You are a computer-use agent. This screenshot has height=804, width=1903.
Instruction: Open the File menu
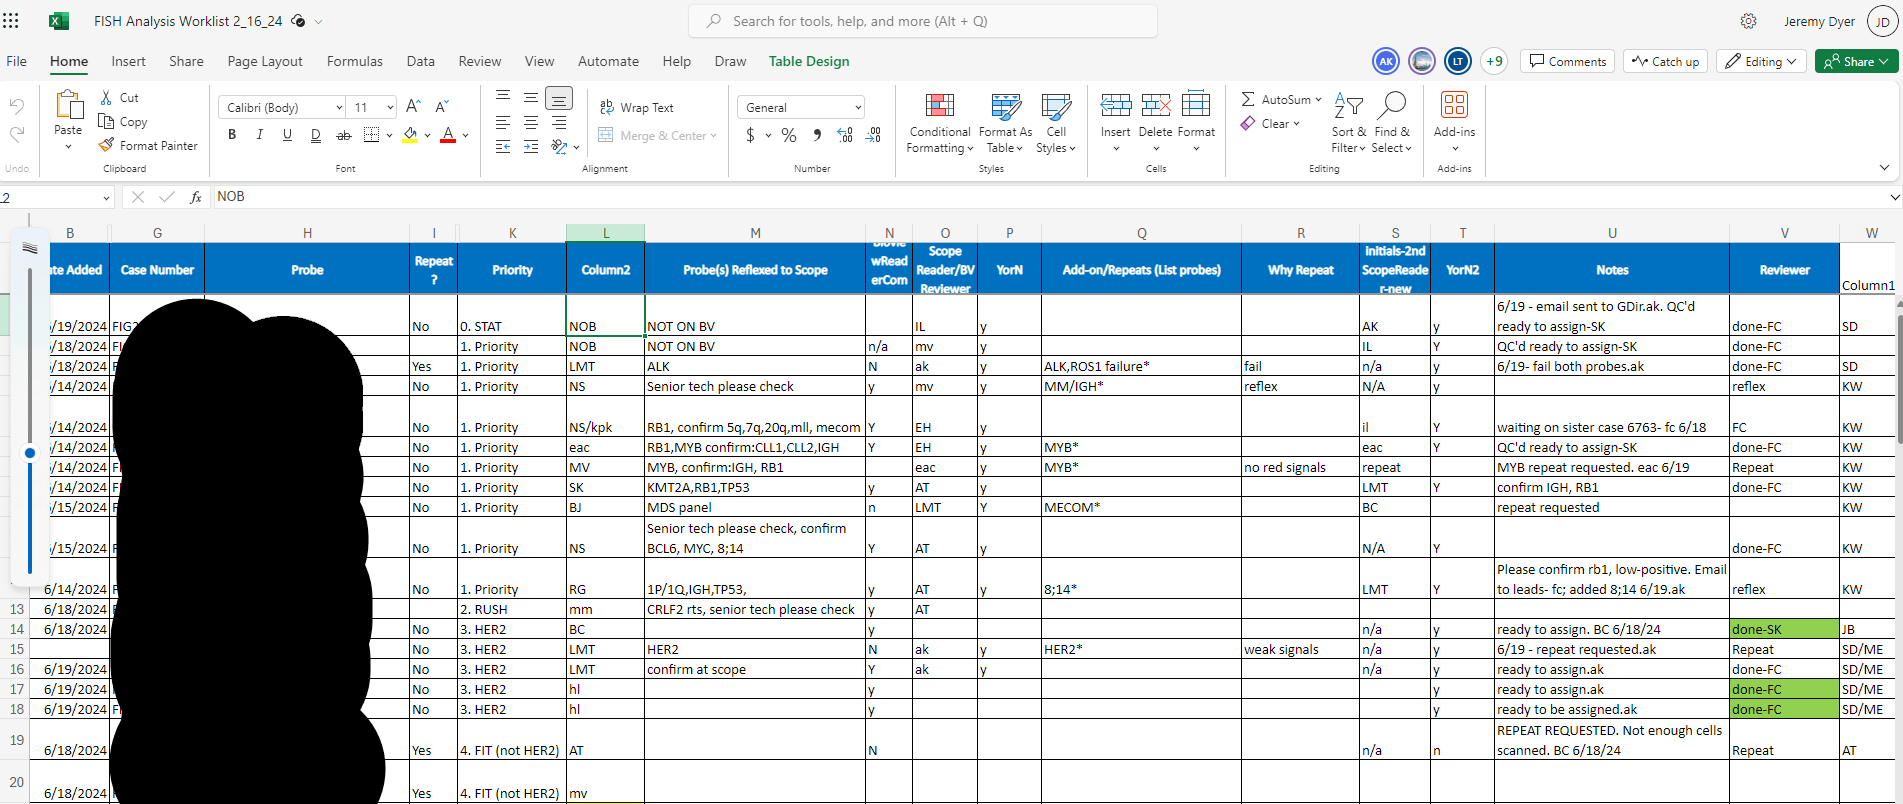click(x=17, y=61)
